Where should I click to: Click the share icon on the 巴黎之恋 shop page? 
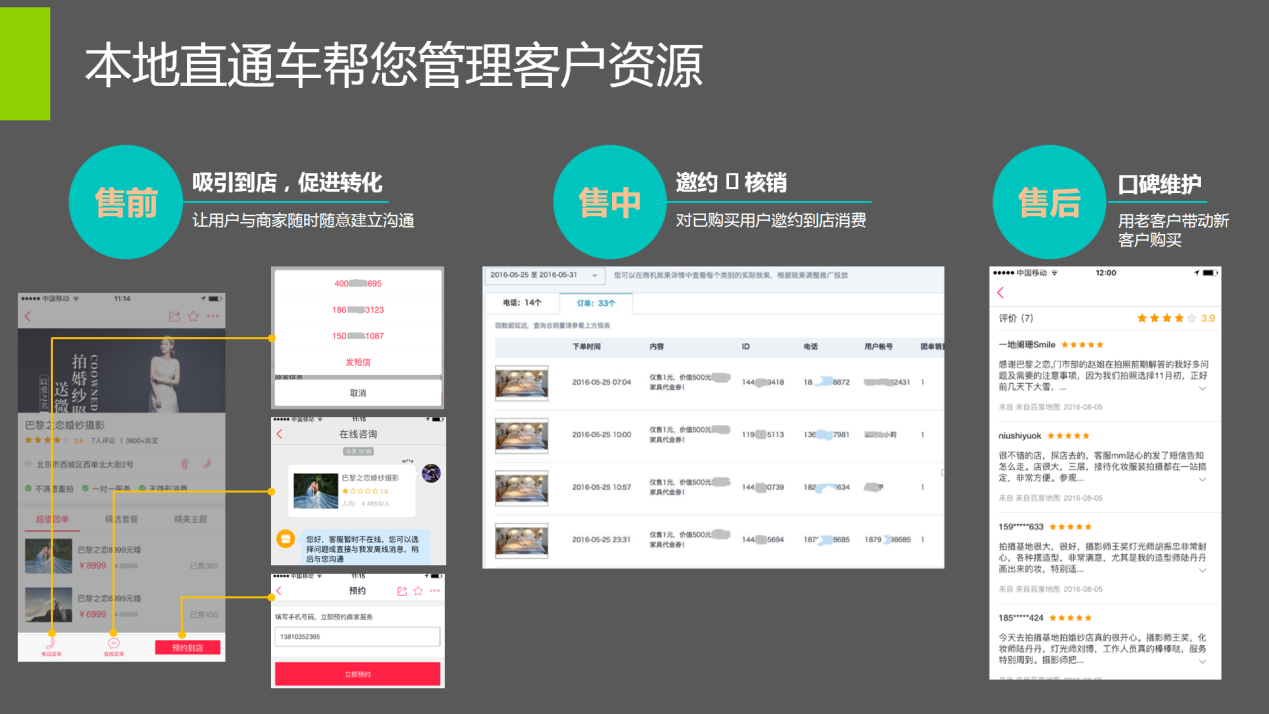(x=174, y=316)
